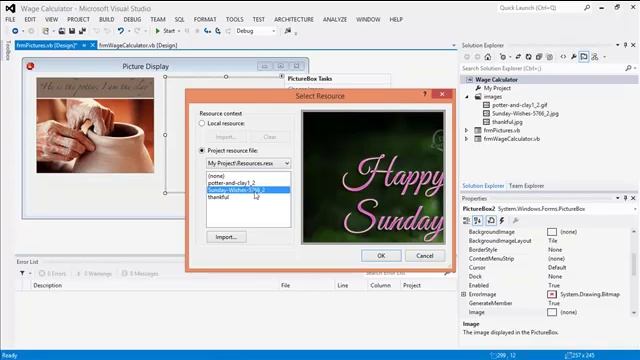This screenshot has width=640, height=360.
Task: Select (none) in resource list
Action: [216, 176]
